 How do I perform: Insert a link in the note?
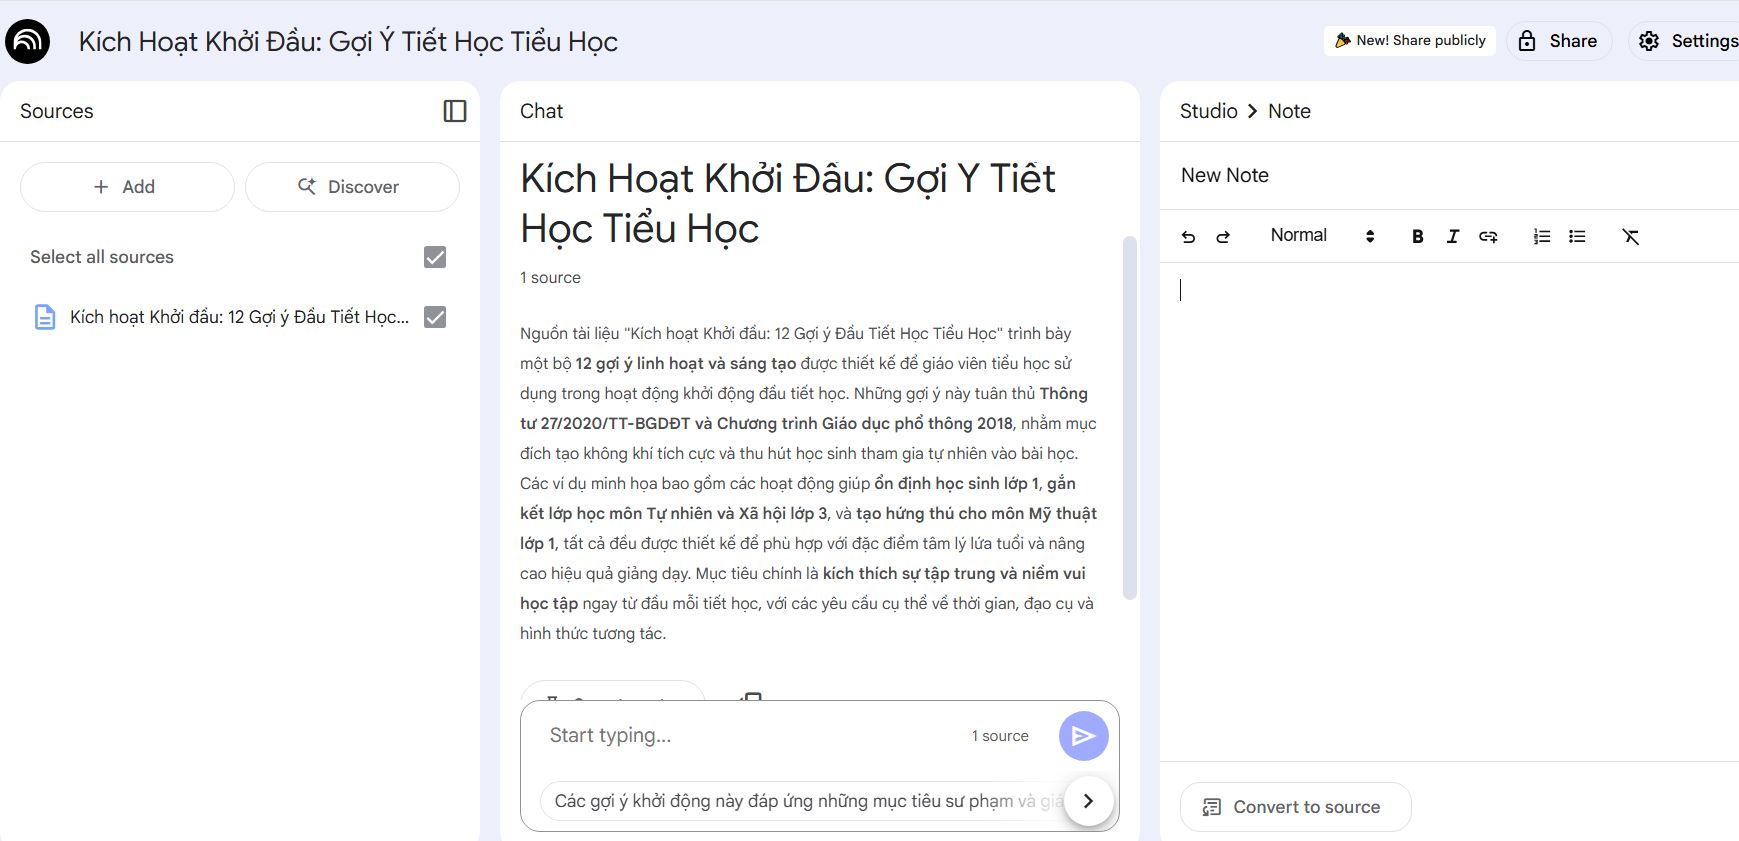(1488, 237)
